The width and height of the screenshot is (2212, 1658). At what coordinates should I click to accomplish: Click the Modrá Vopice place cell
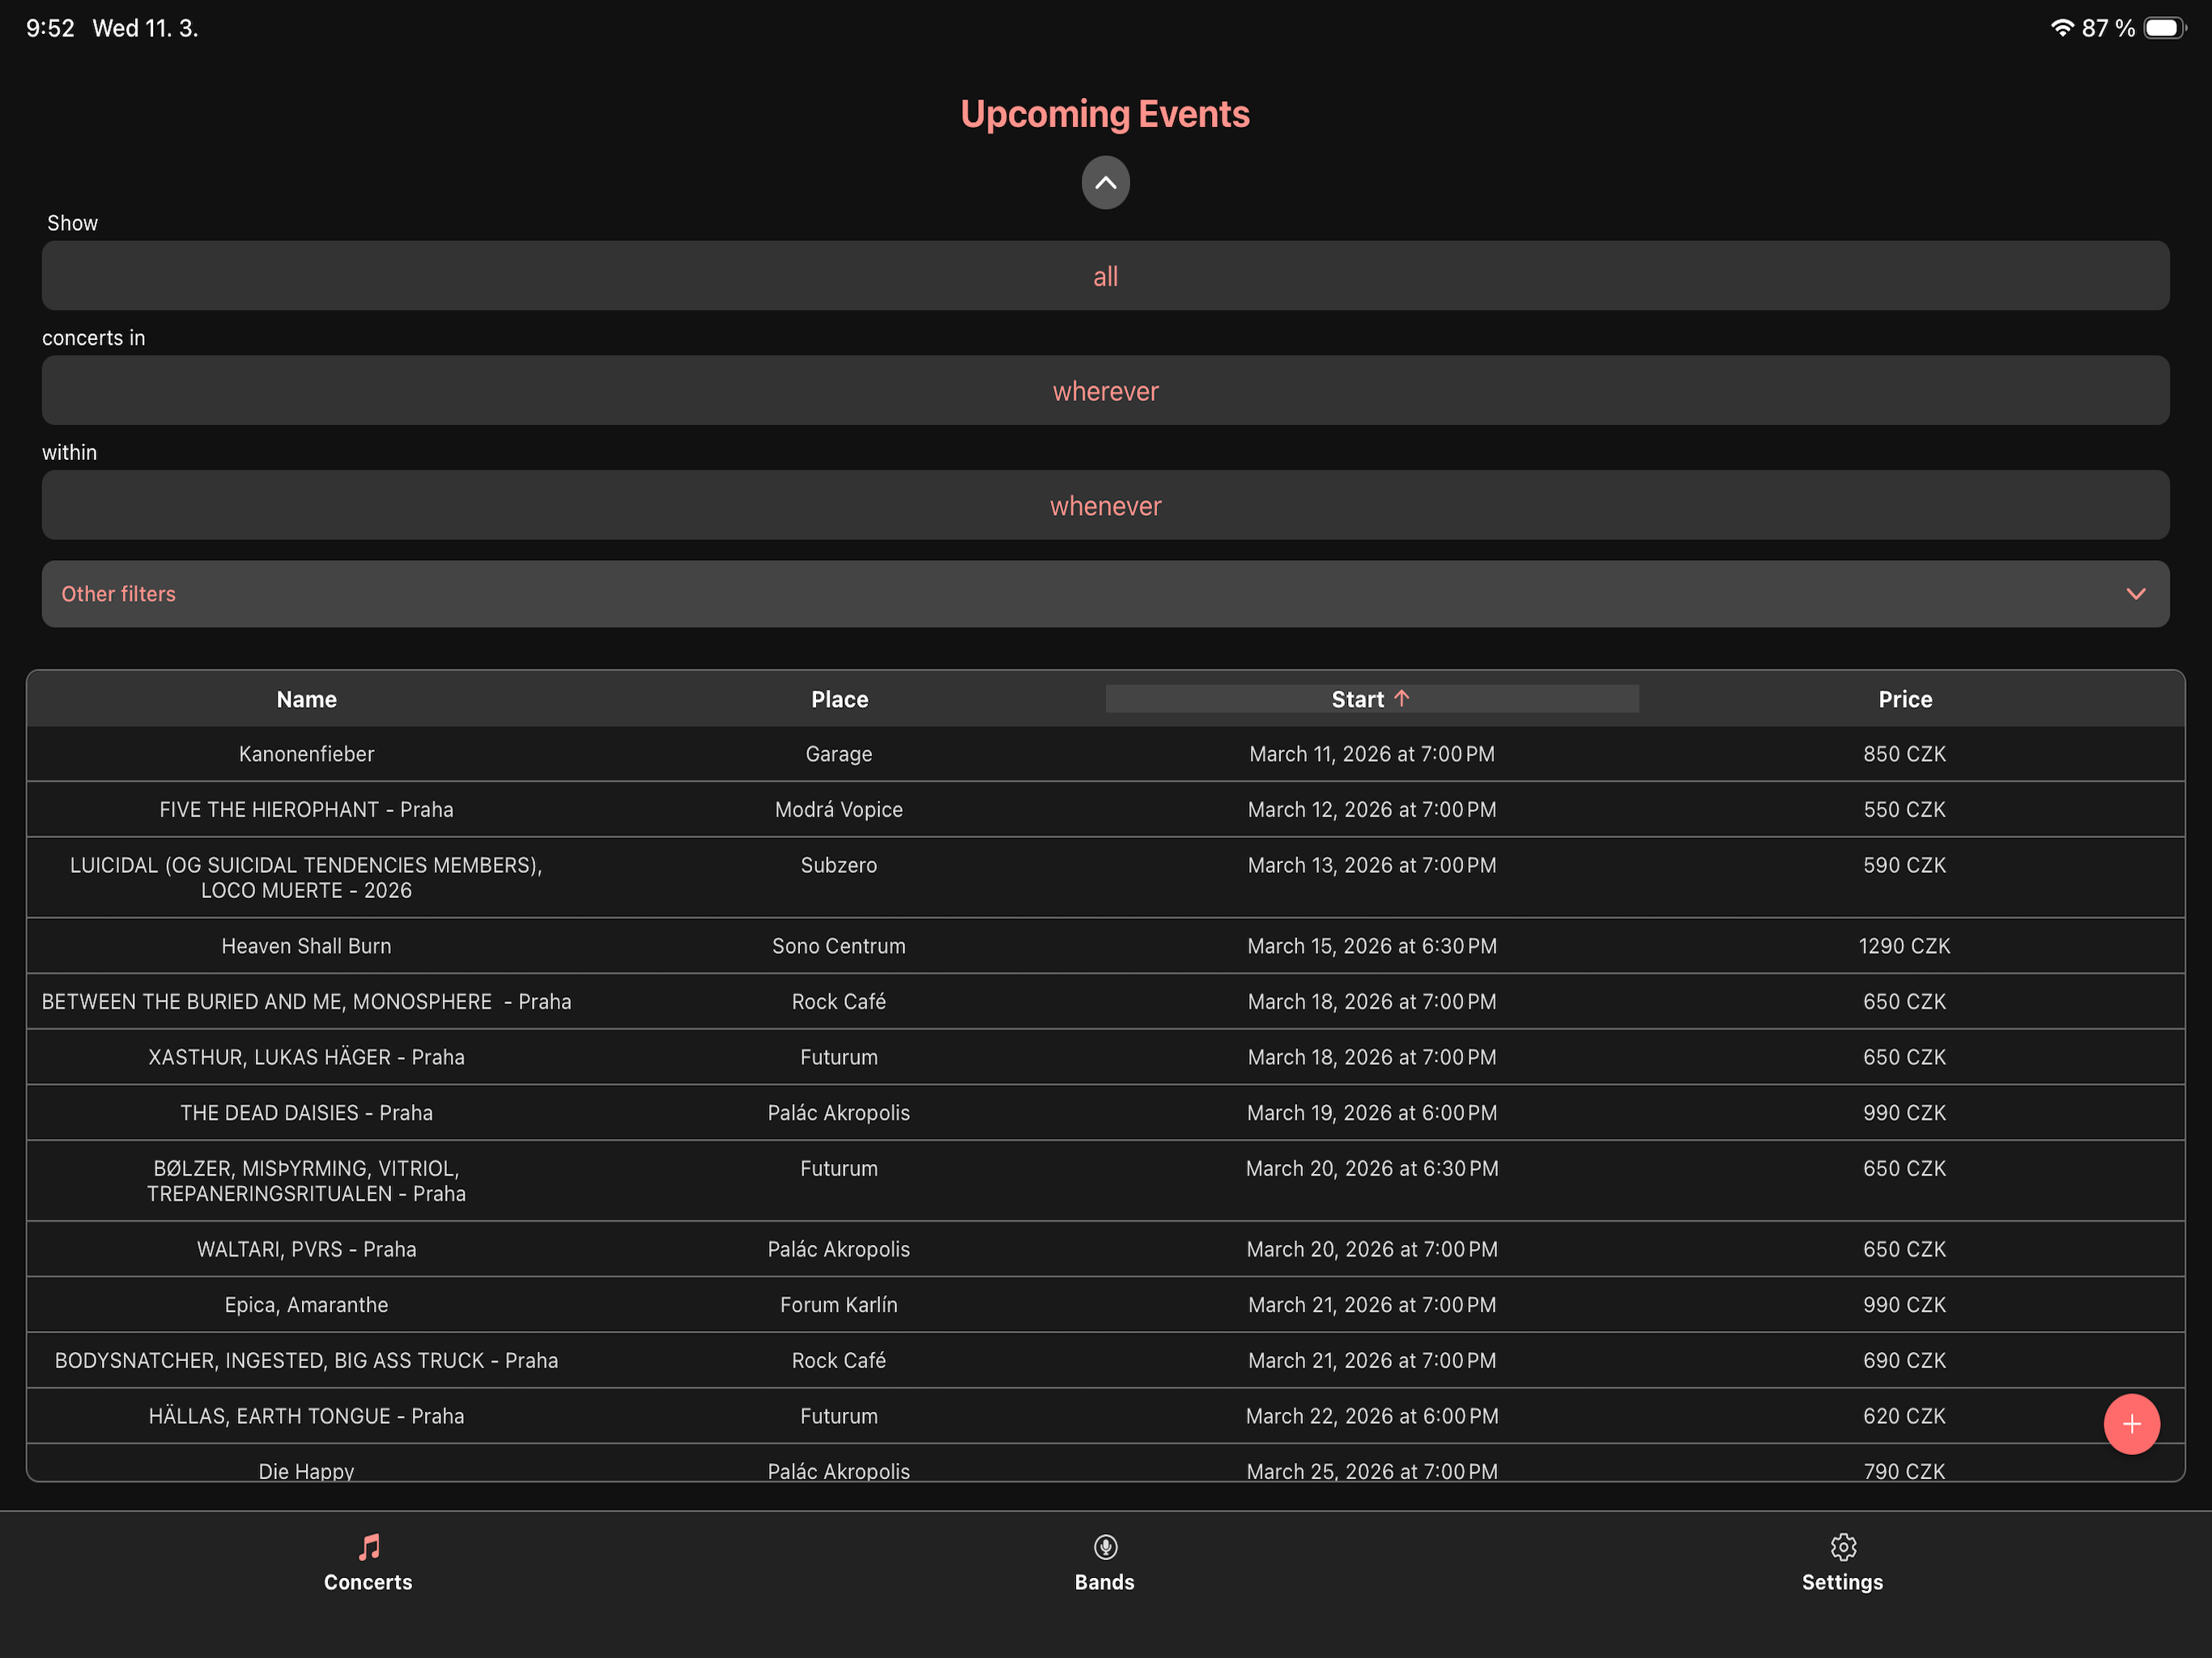pyautogui.click(x=839, y=810)
